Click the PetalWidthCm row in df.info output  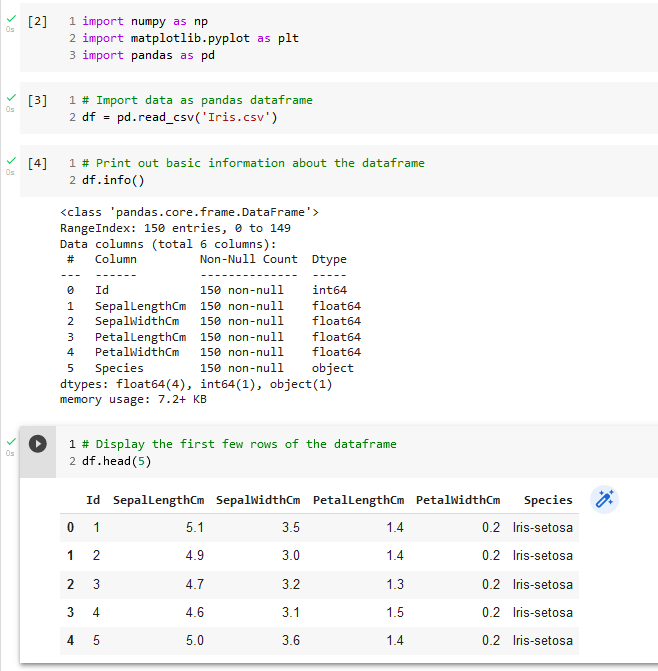click(x=213, y=352)
